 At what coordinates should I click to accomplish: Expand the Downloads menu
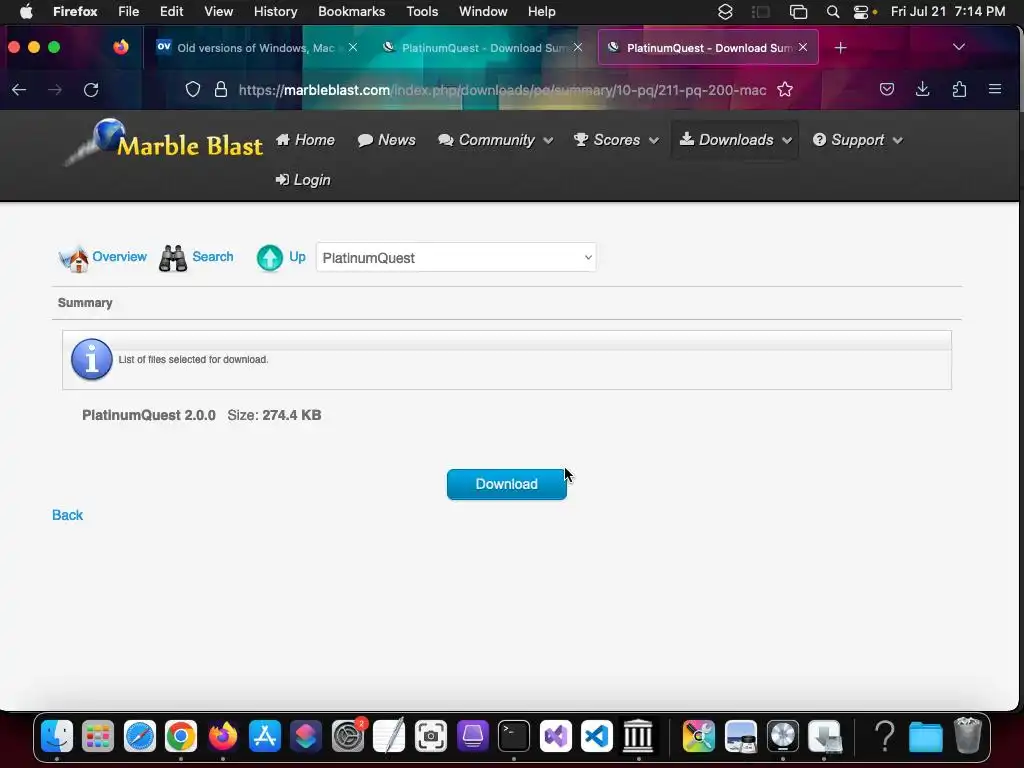pyautogui.click(x=735, y=140)
